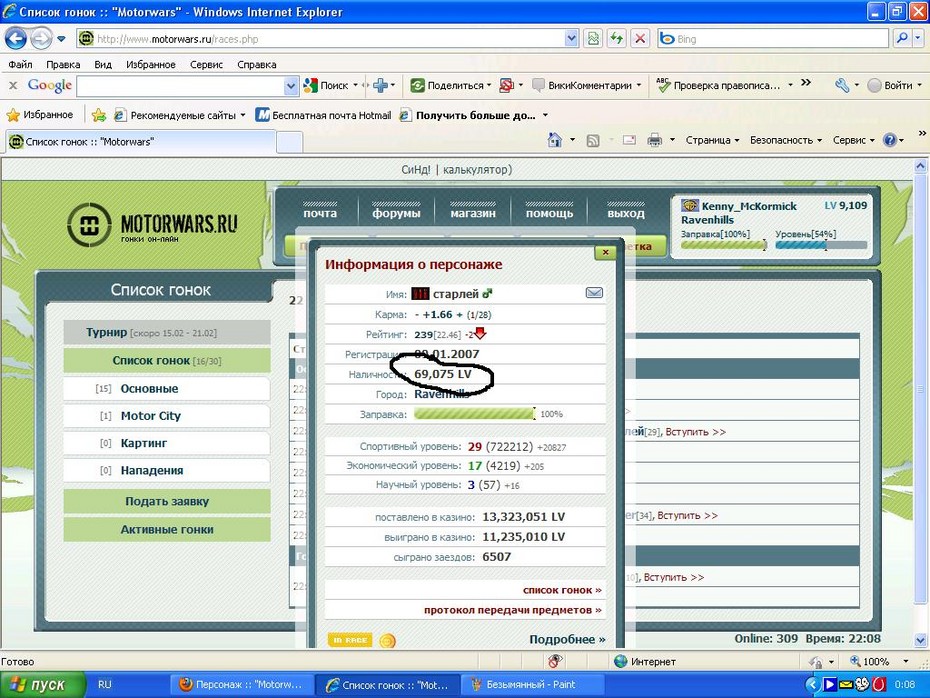The width and height of the screenshot is (930, 698).
Task: Open the Вид menu
Action: coord(103,64)
